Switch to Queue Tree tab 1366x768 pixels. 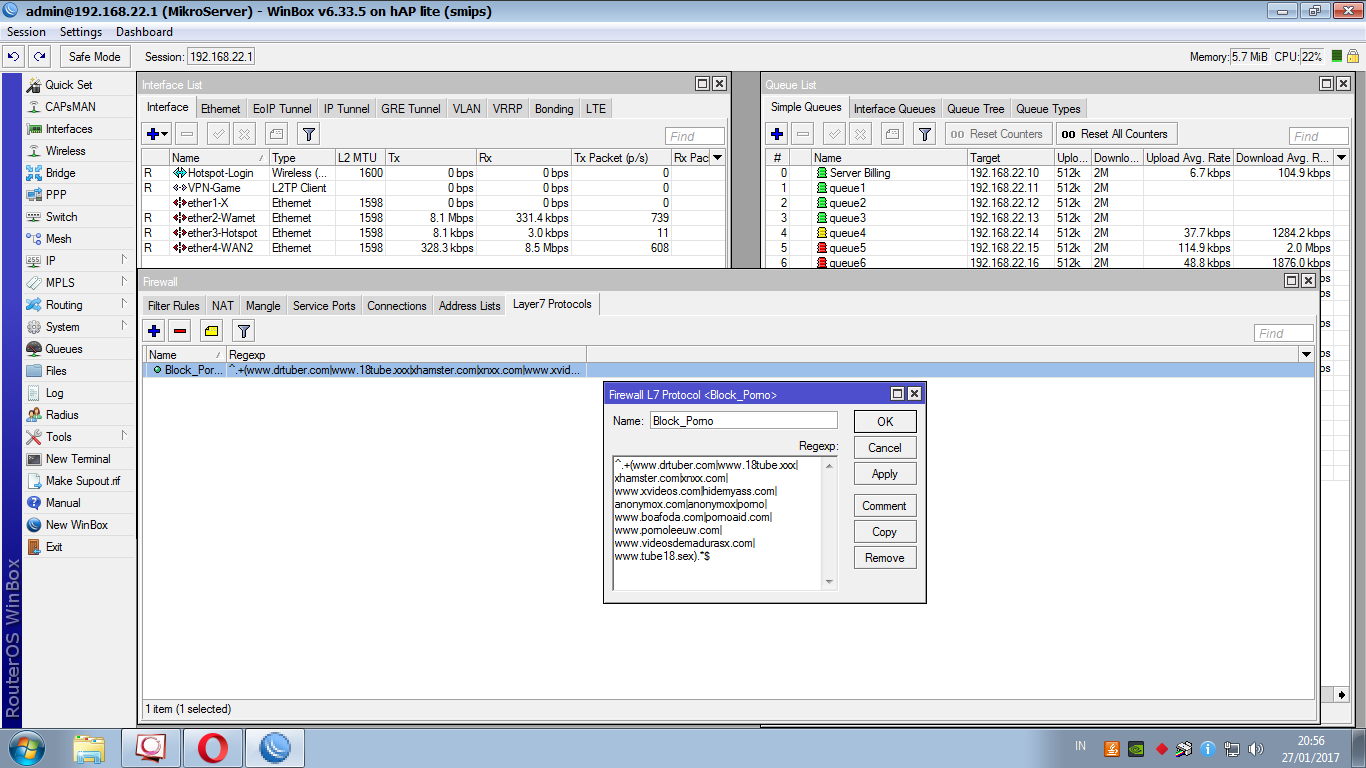click(x=976, y=109)
